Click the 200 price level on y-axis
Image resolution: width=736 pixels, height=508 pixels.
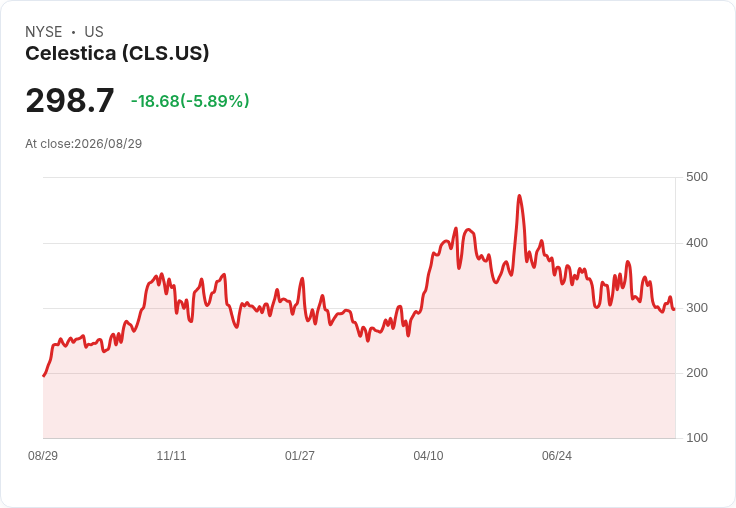697,373
